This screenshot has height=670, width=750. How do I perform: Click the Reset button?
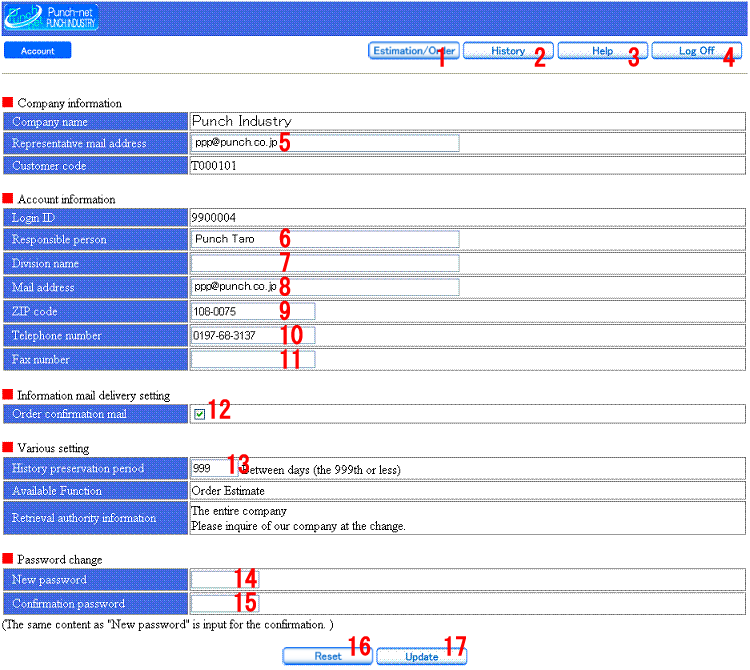(x=328, y=656)
